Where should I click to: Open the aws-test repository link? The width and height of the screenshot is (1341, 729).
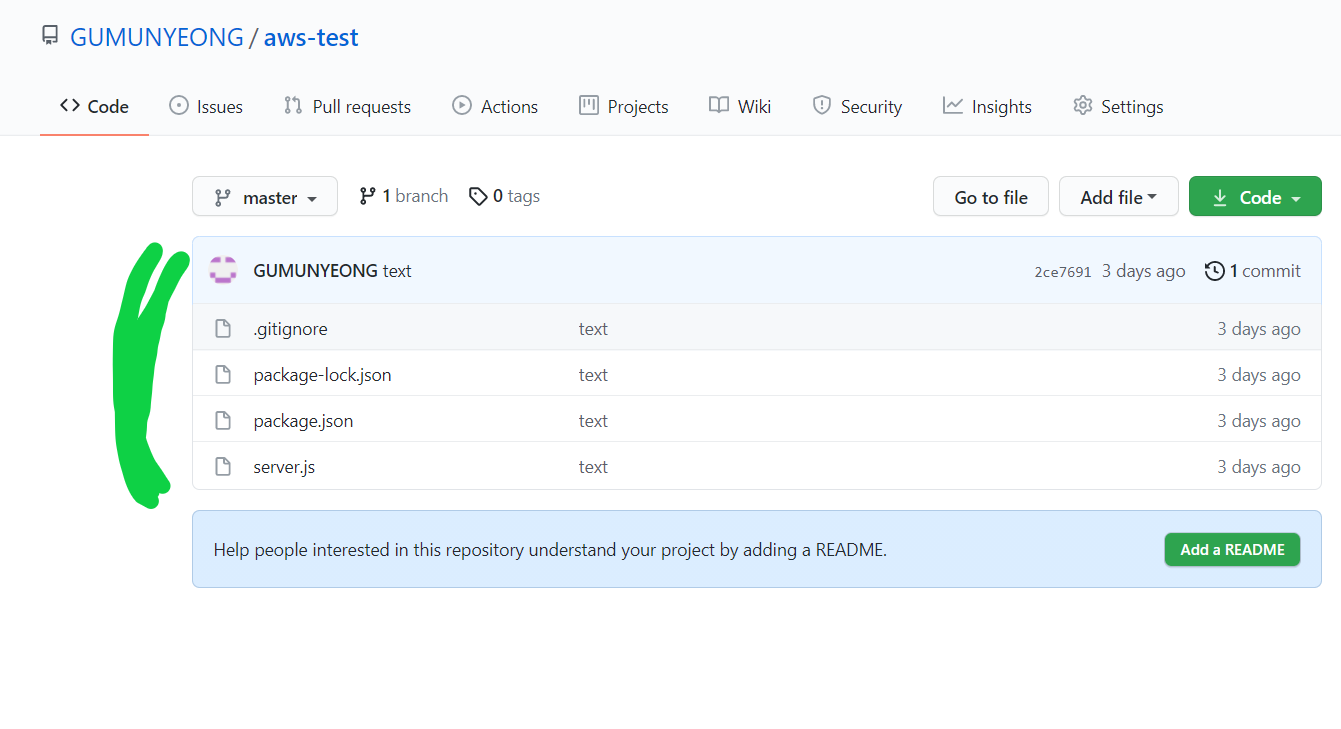pyautogui.click(x=311, y=38)
